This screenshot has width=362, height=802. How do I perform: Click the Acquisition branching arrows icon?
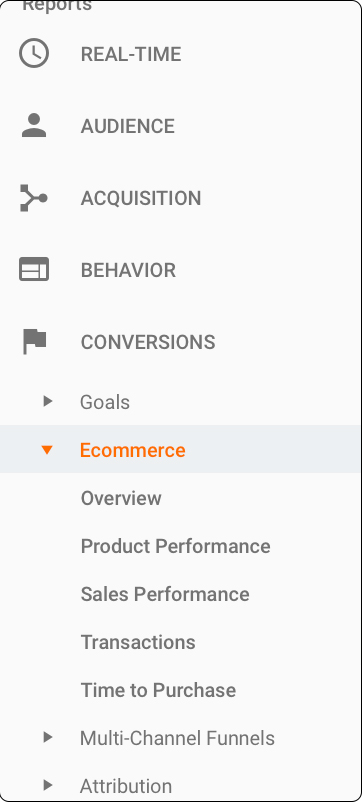[34, 198]
